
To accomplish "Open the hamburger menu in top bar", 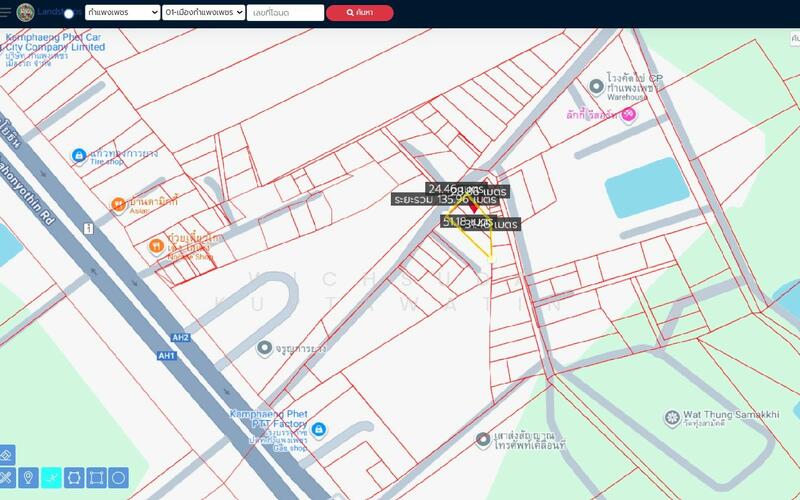I will [x=6, y=12].
